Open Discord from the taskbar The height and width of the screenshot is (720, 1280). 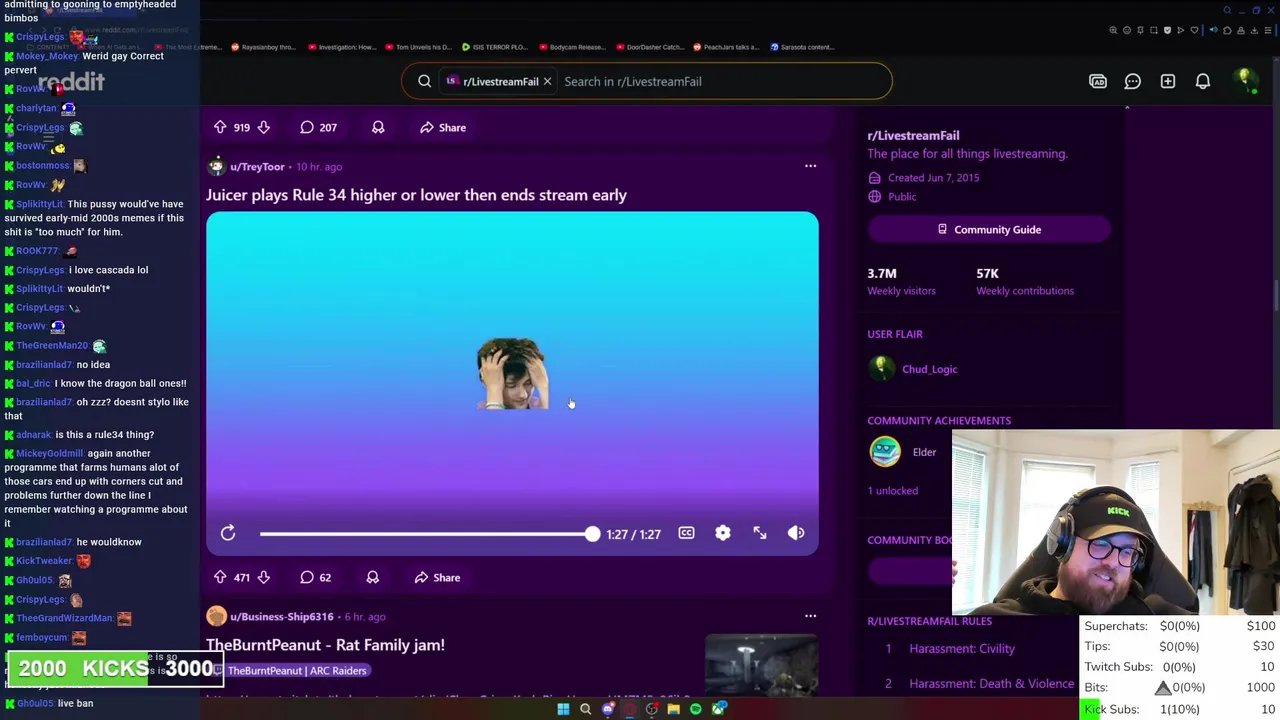[608, 709]
